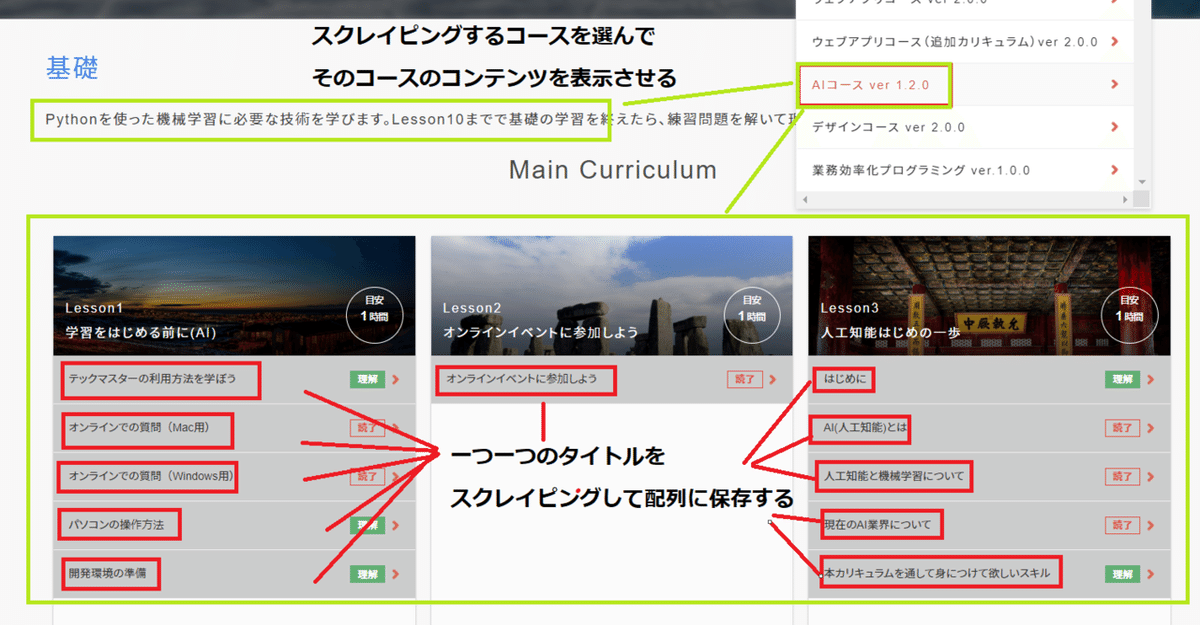Click the red chevron beside デザインコース
Screen dimensions: 1200x625
click(1114, 127)
